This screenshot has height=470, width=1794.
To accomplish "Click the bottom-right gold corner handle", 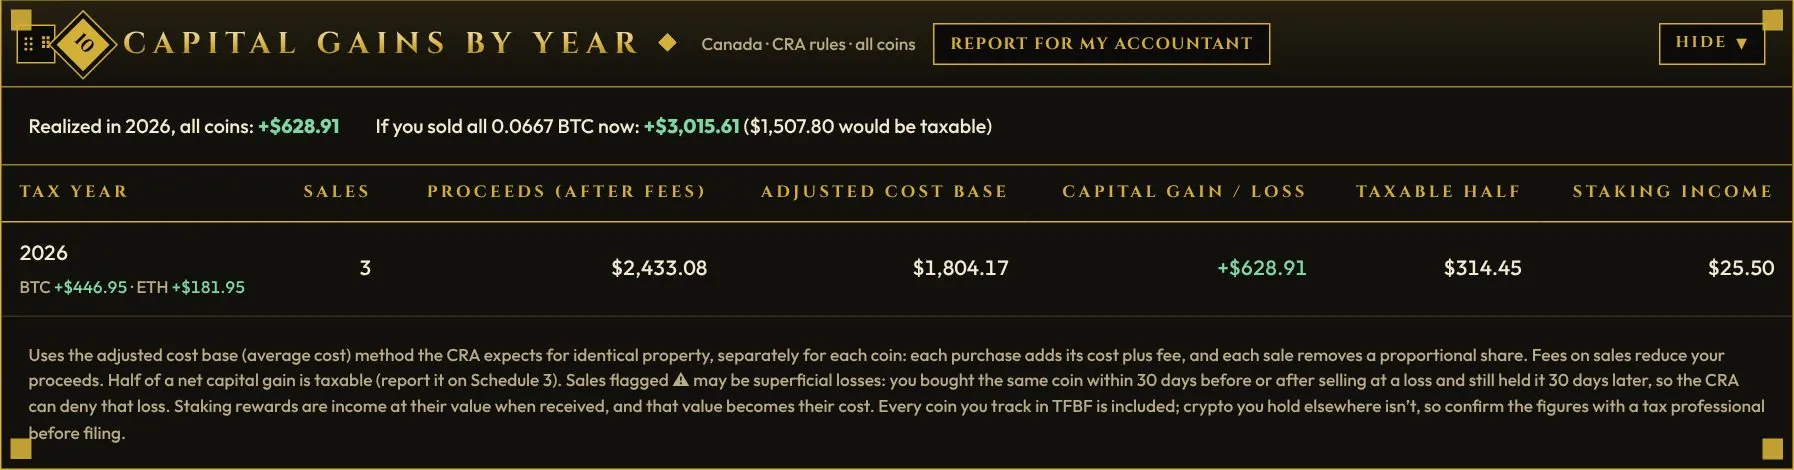I will click(x=1773, y=448).
